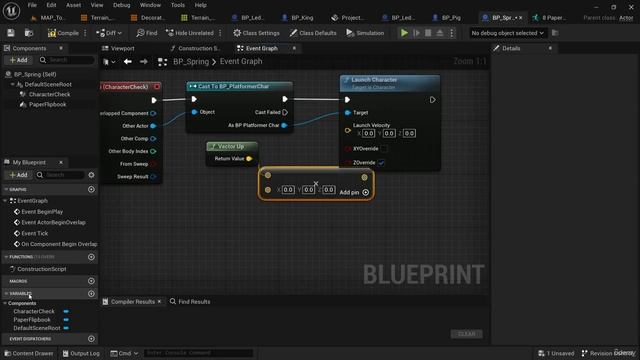
Task: Navigate forward in graph history
Action: click(143, 62)
